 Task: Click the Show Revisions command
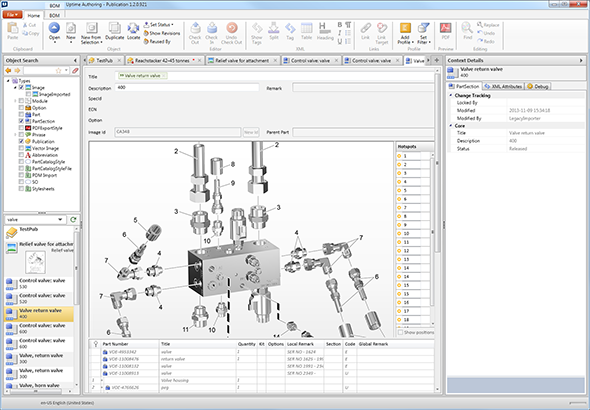[x=162, y=33]
